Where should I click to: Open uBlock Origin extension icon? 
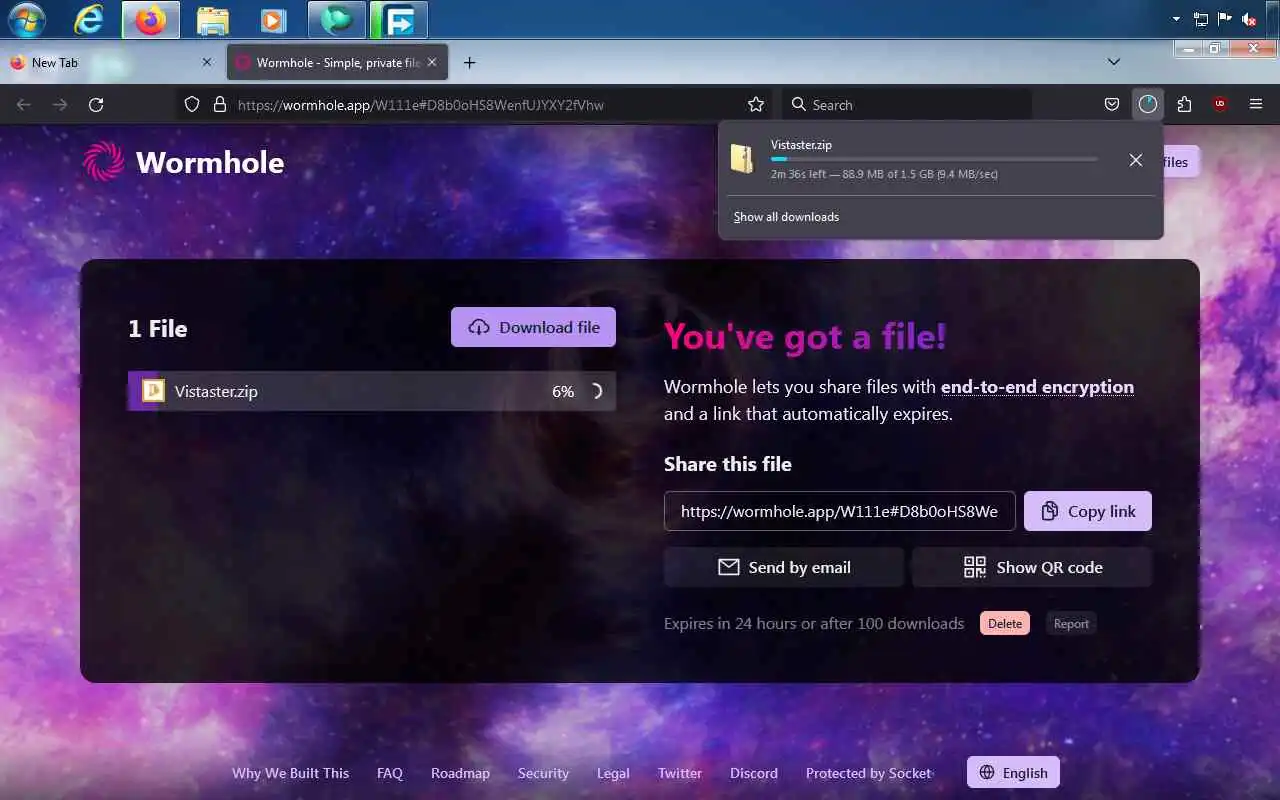1220,104
